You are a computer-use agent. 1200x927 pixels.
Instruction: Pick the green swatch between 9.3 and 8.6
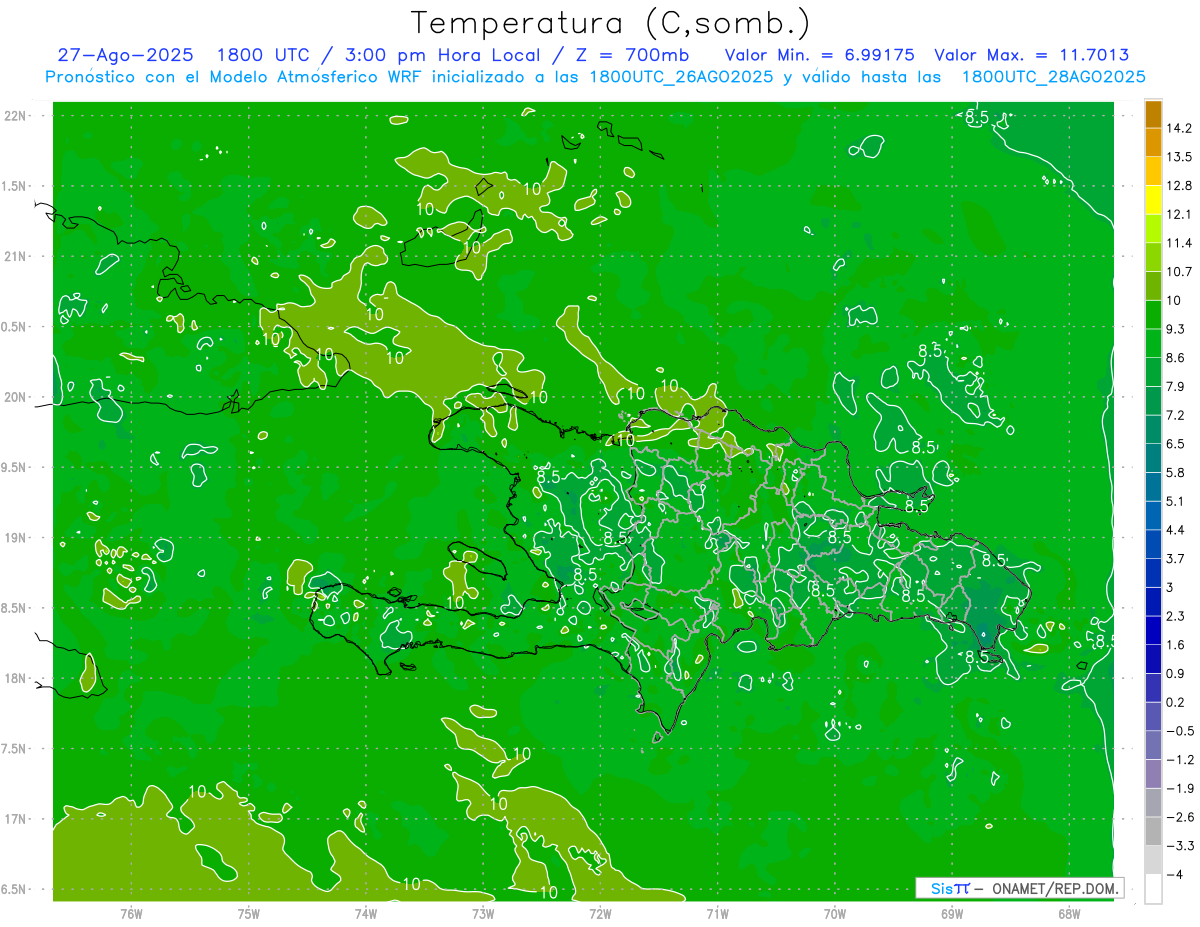point(1153,343)
